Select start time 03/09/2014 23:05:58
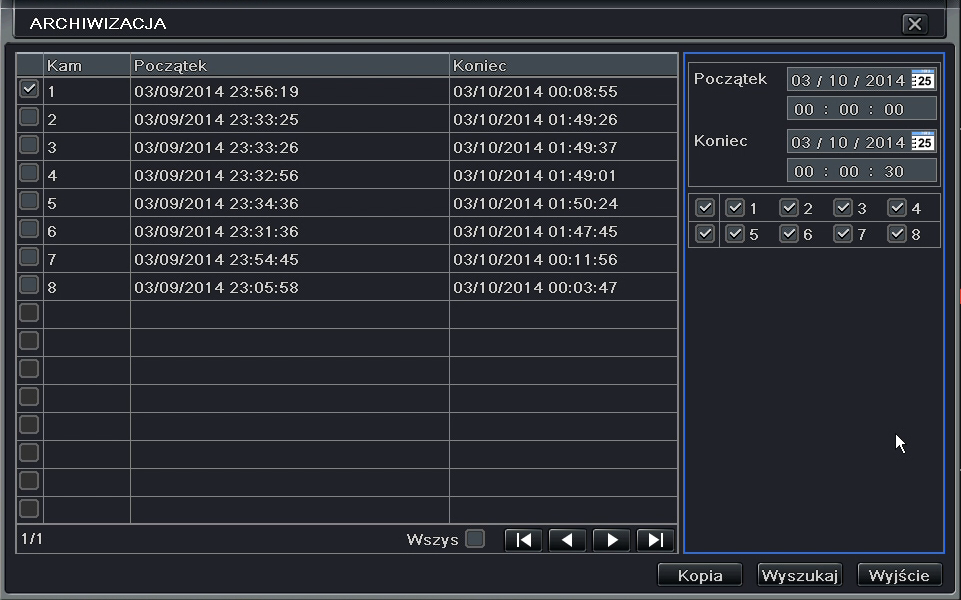 [216, 287]
